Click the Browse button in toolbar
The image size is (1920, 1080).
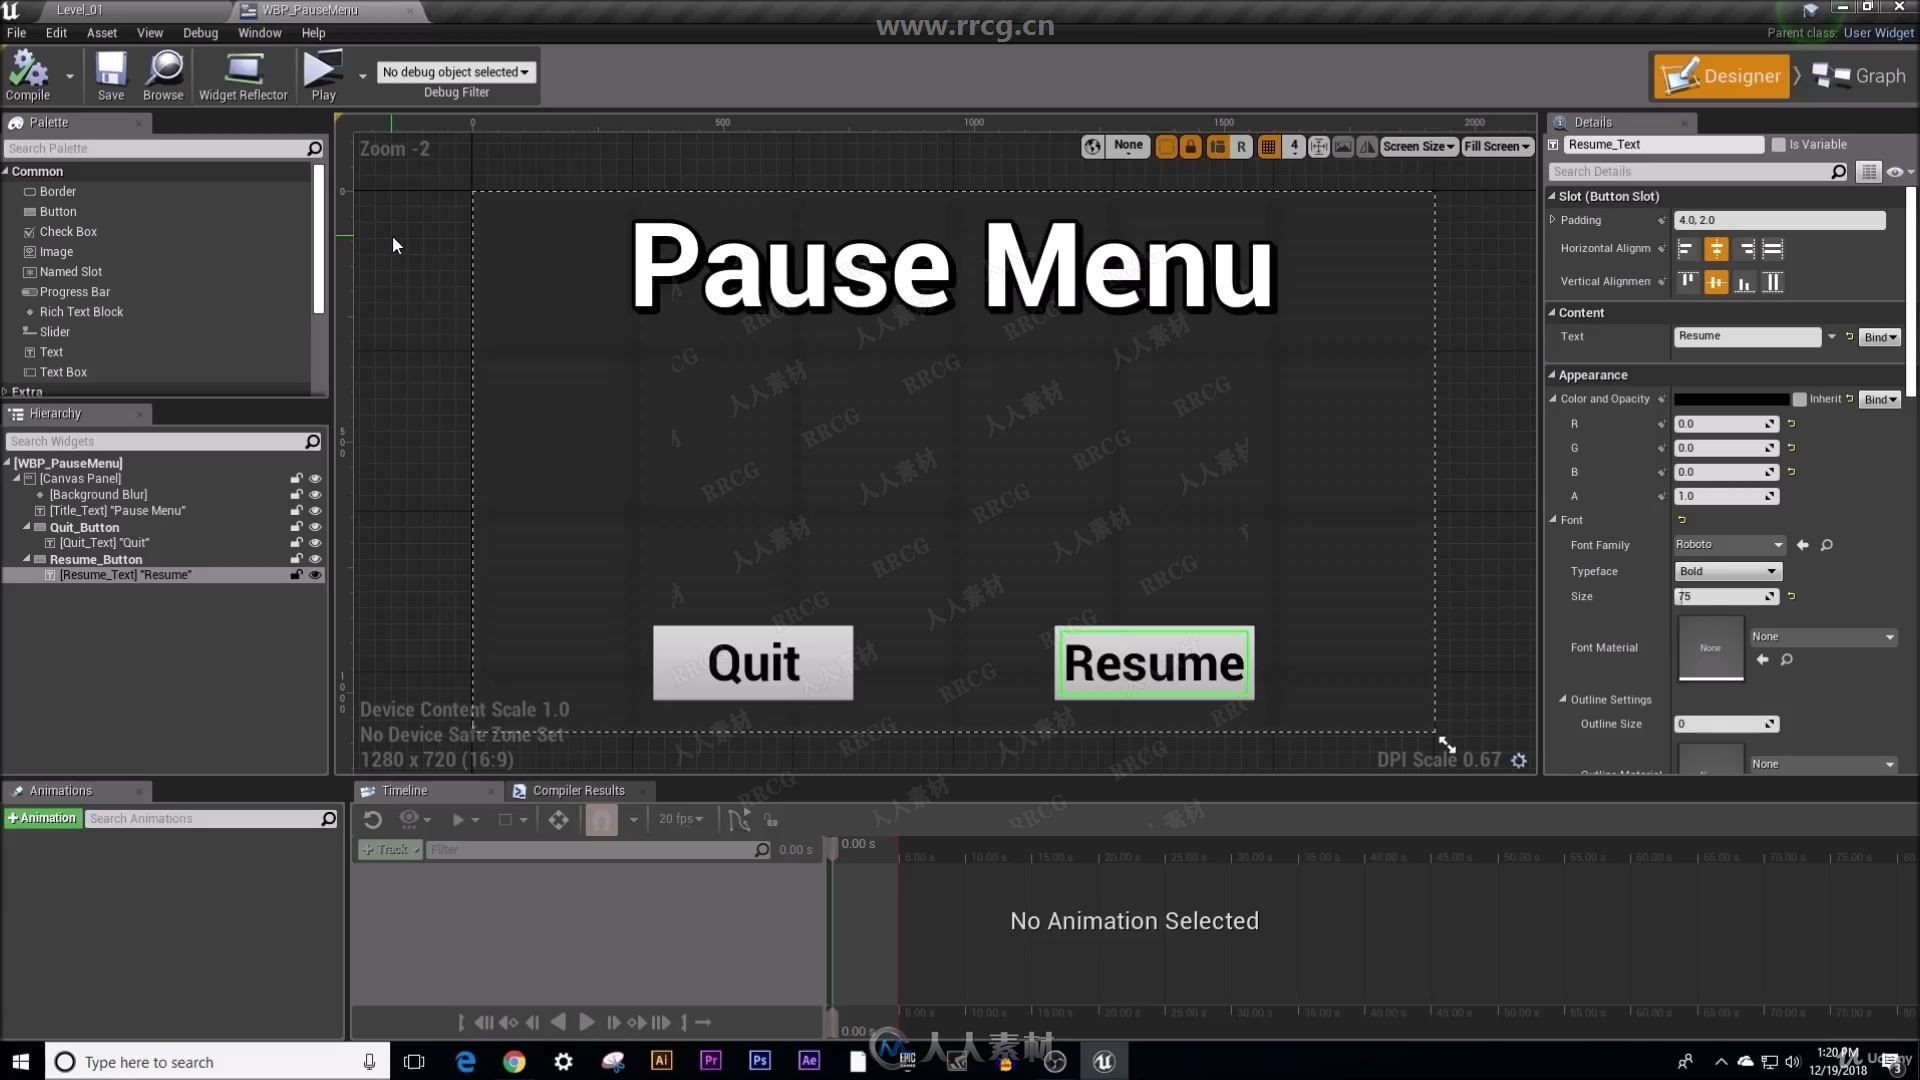click(x=162, y=74)
